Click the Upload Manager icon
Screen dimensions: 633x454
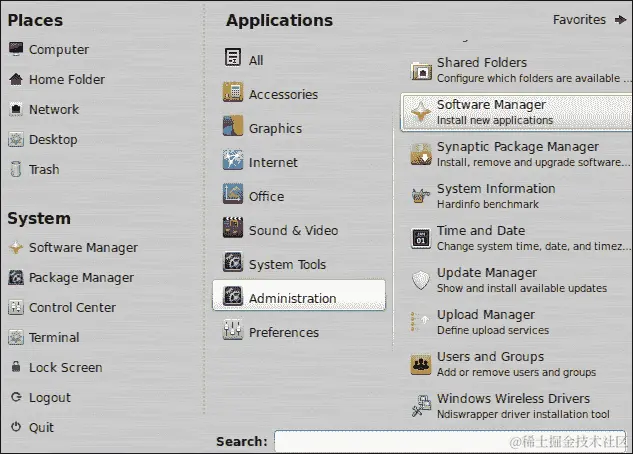[420, 322]
